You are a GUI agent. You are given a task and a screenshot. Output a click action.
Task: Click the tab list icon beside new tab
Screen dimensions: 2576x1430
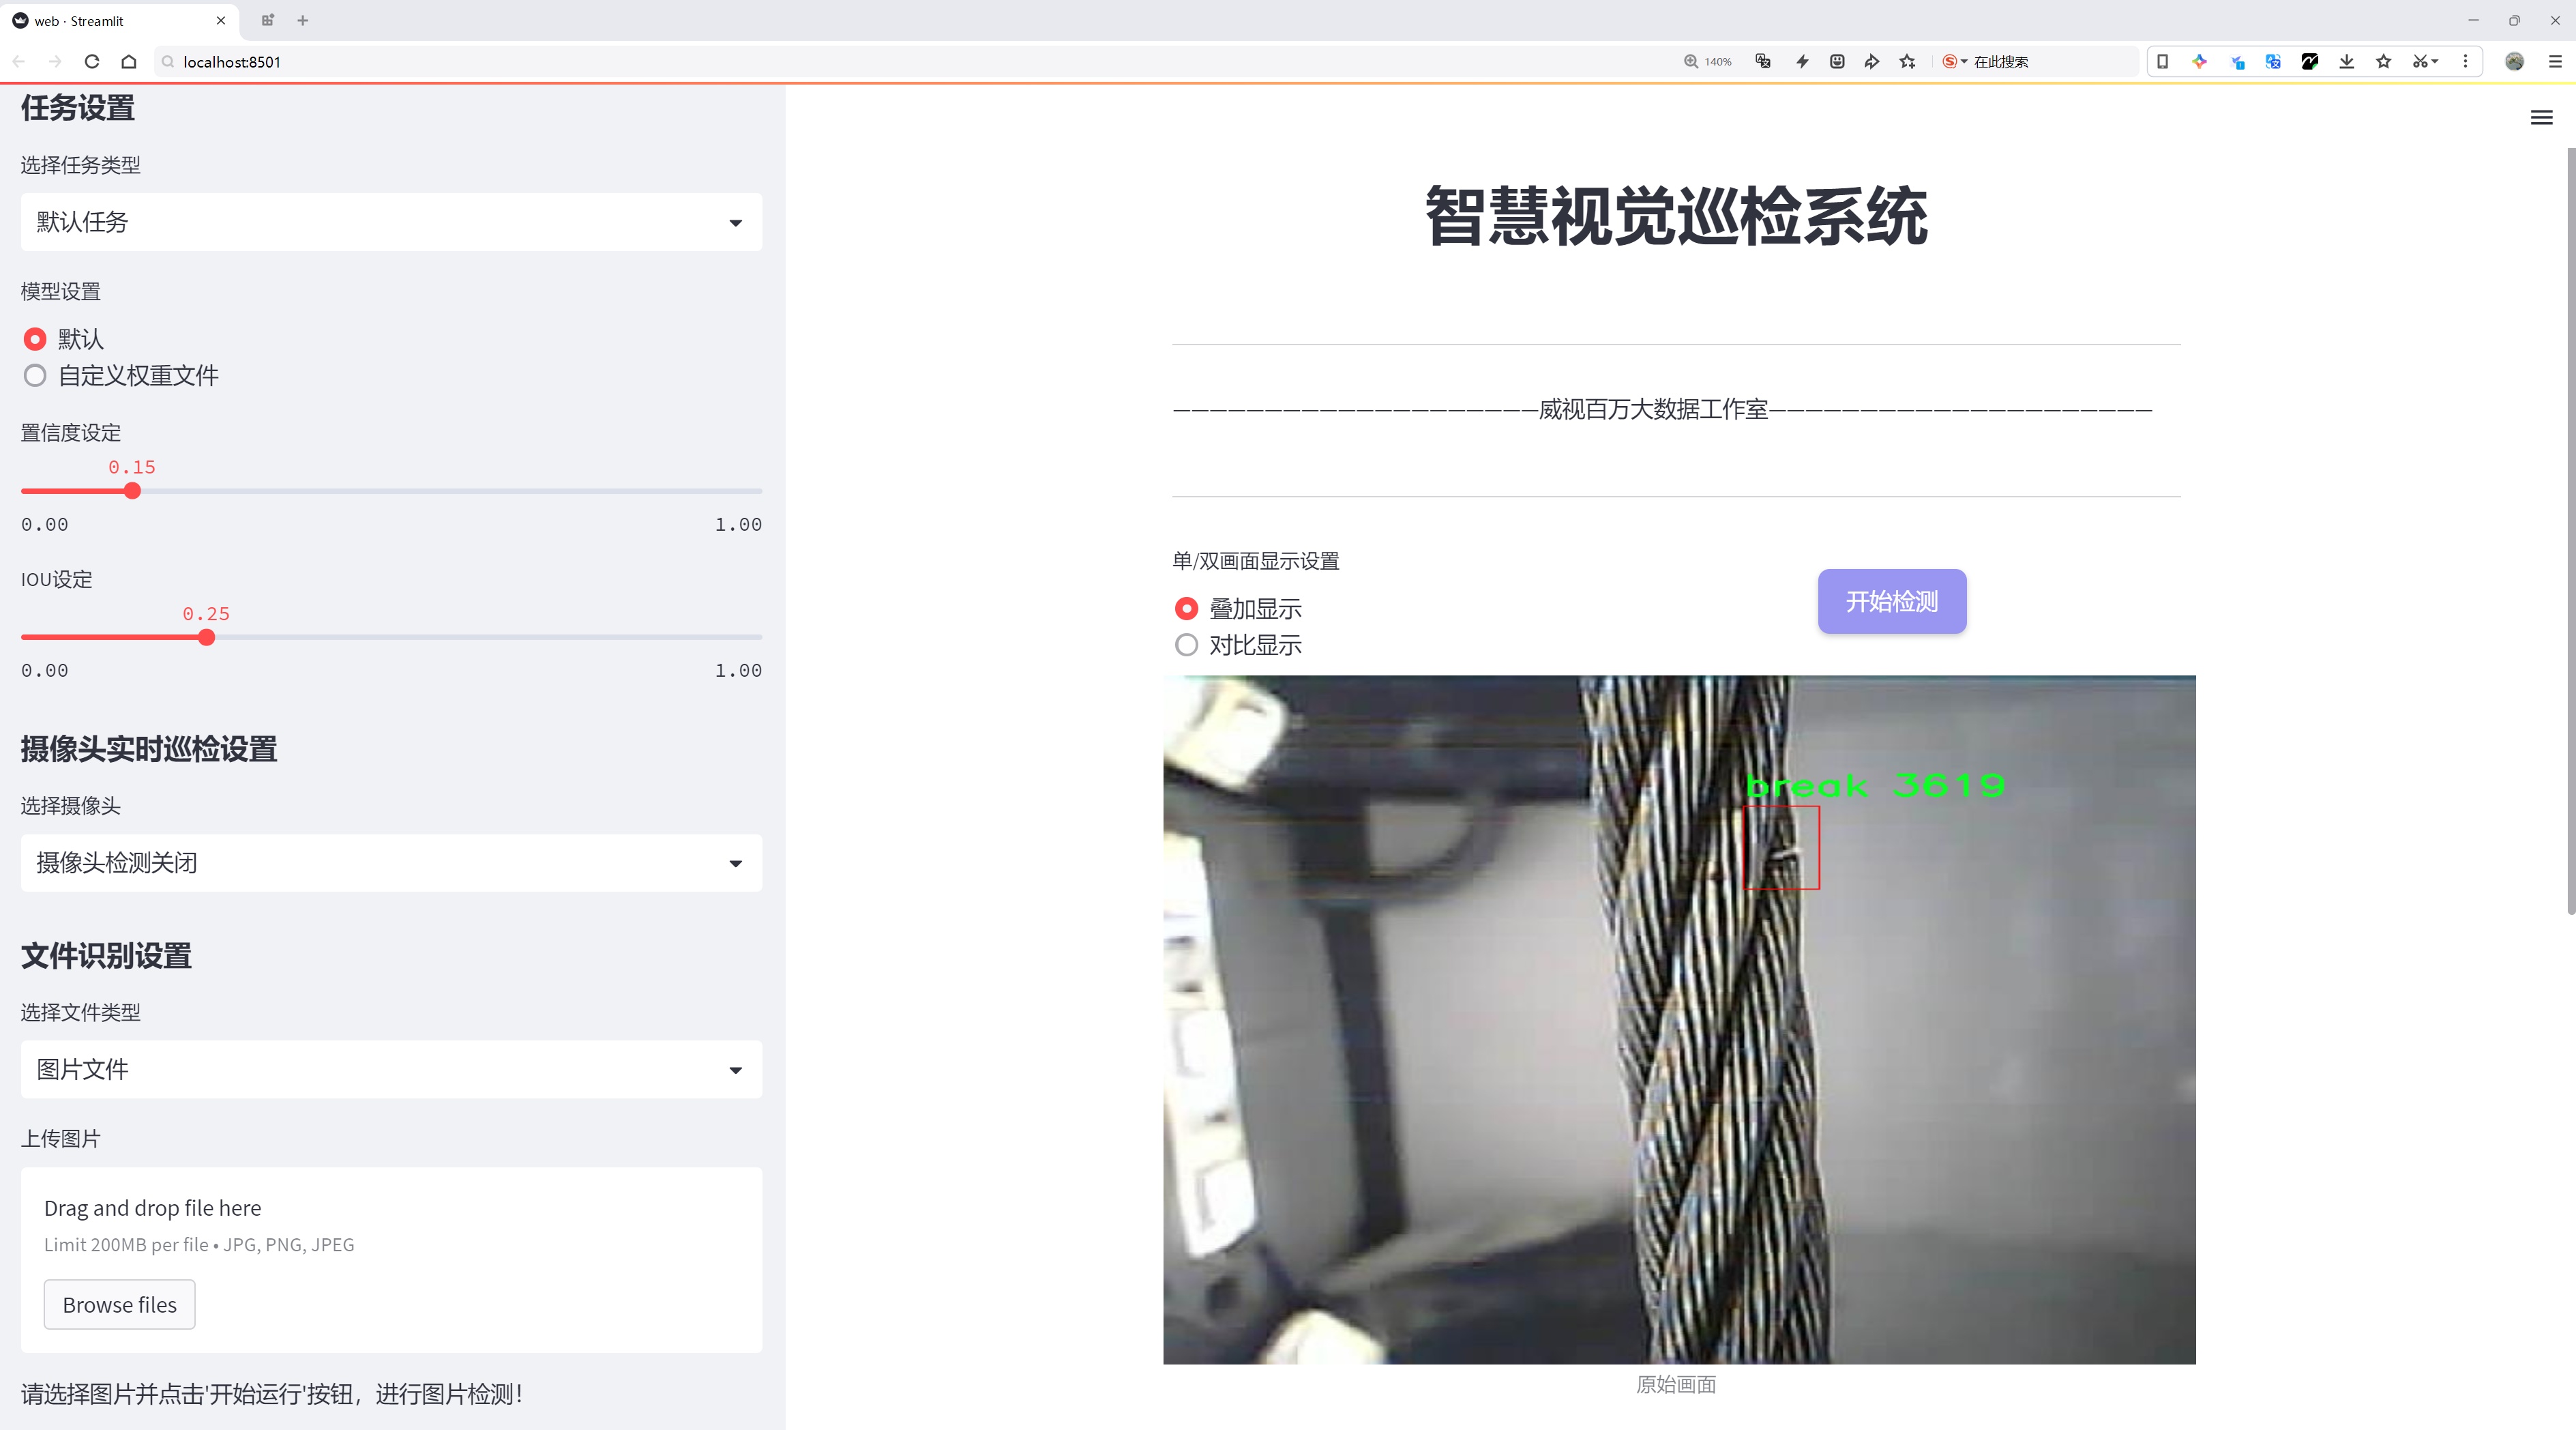point(267,20)
